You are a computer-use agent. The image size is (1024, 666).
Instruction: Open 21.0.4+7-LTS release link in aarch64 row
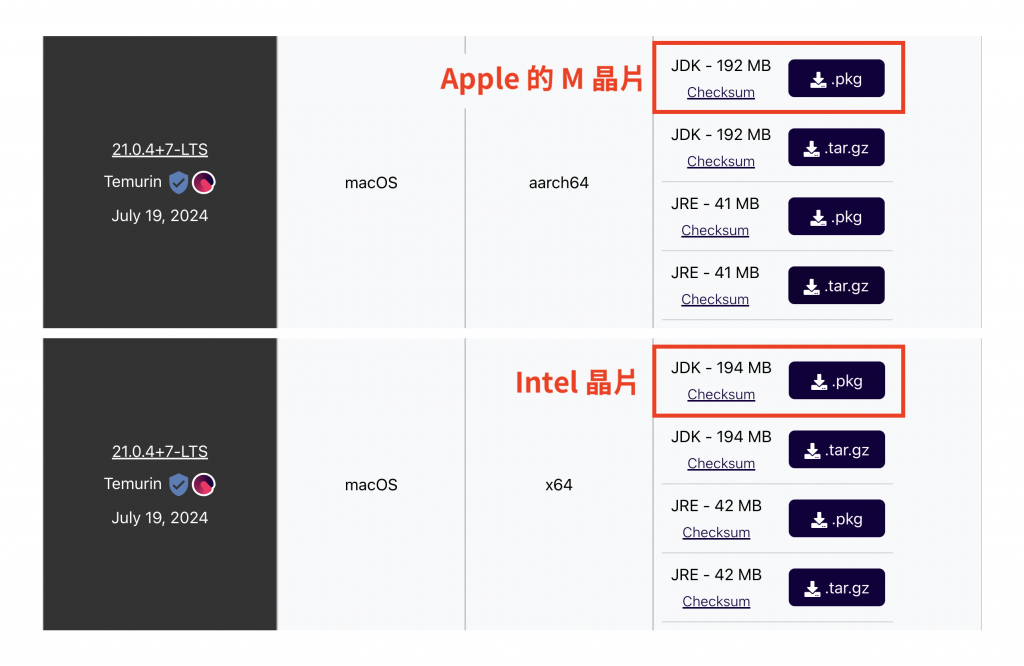pyautogui.click(x=160, y=150)
